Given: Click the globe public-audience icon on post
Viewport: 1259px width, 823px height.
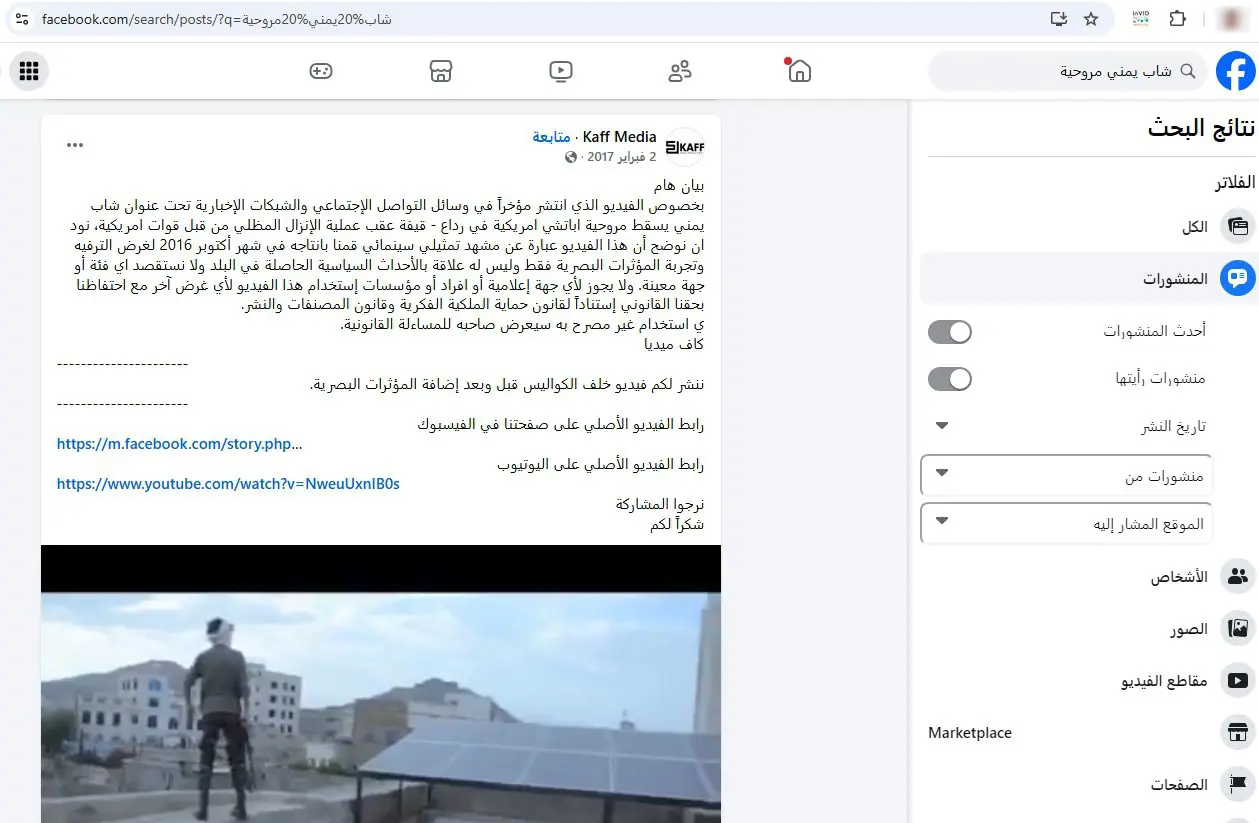Looking at the screenshot, I should pos(571,157).
